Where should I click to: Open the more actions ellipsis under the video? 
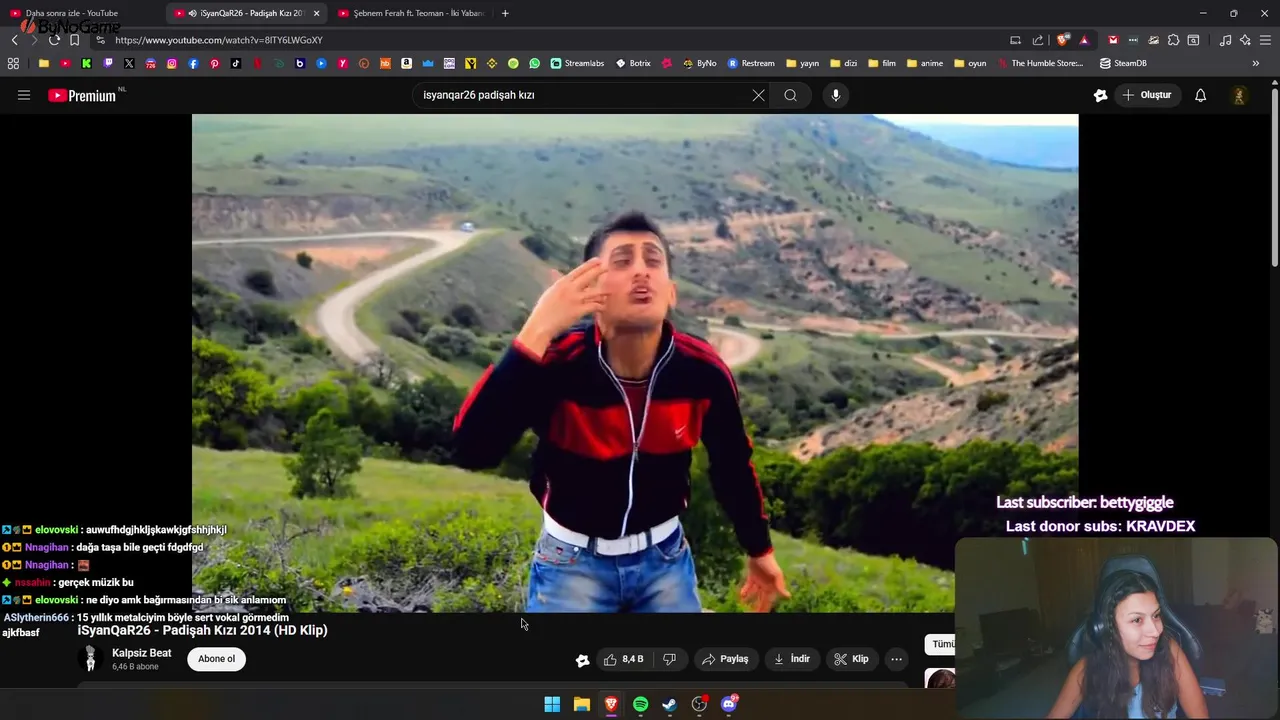(896, 659)
